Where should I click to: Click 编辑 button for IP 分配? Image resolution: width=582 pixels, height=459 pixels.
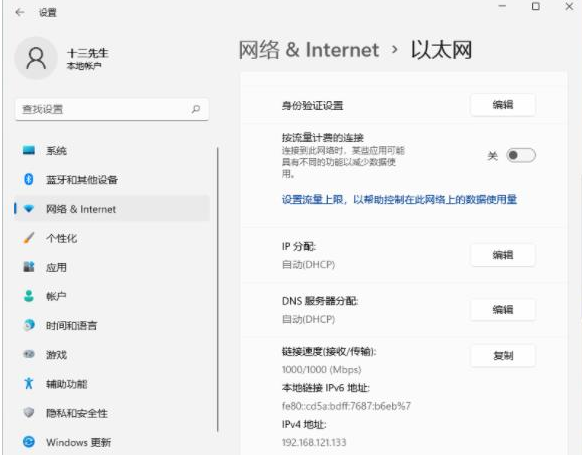click(503, 255)
